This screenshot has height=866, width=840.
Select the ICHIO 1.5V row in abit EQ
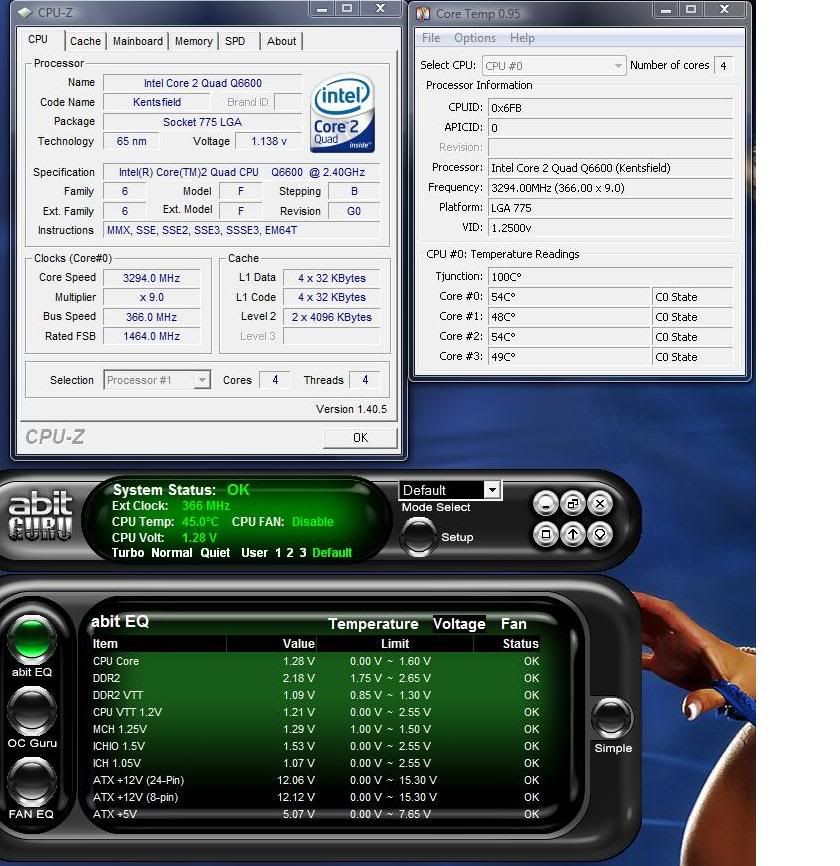(316, 746)
